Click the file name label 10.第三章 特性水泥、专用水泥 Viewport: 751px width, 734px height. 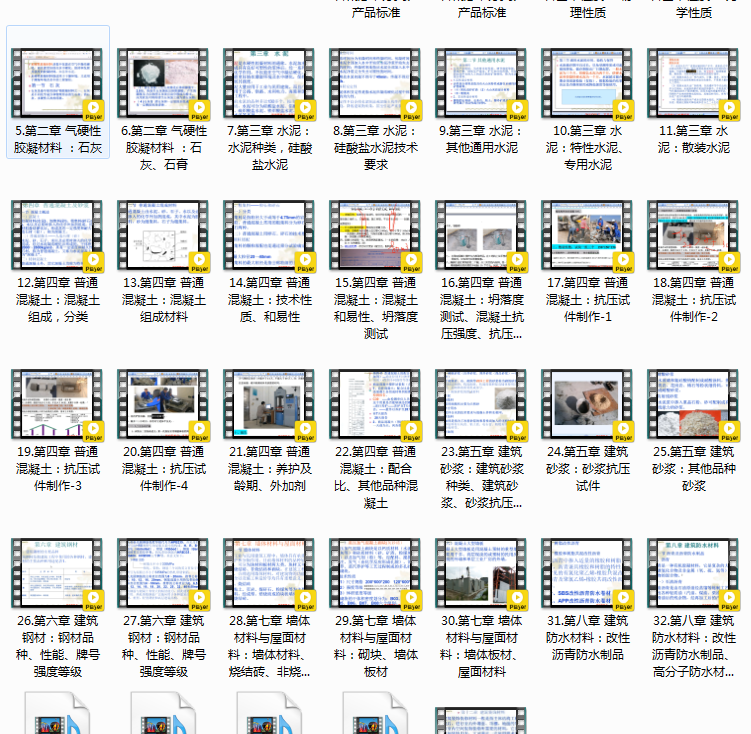[587, 147]
